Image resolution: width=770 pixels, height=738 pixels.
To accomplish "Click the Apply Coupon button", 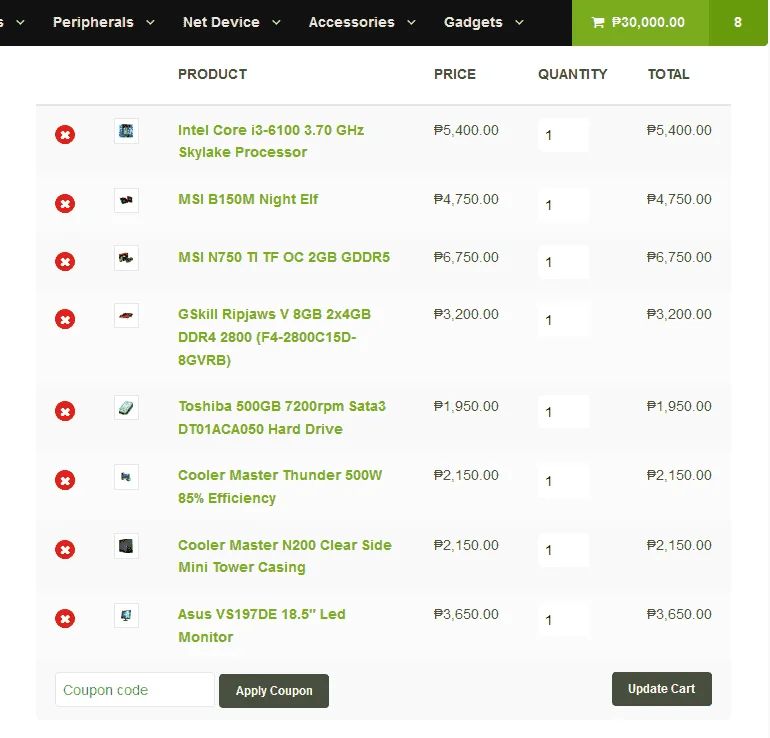I will [274, 691].
